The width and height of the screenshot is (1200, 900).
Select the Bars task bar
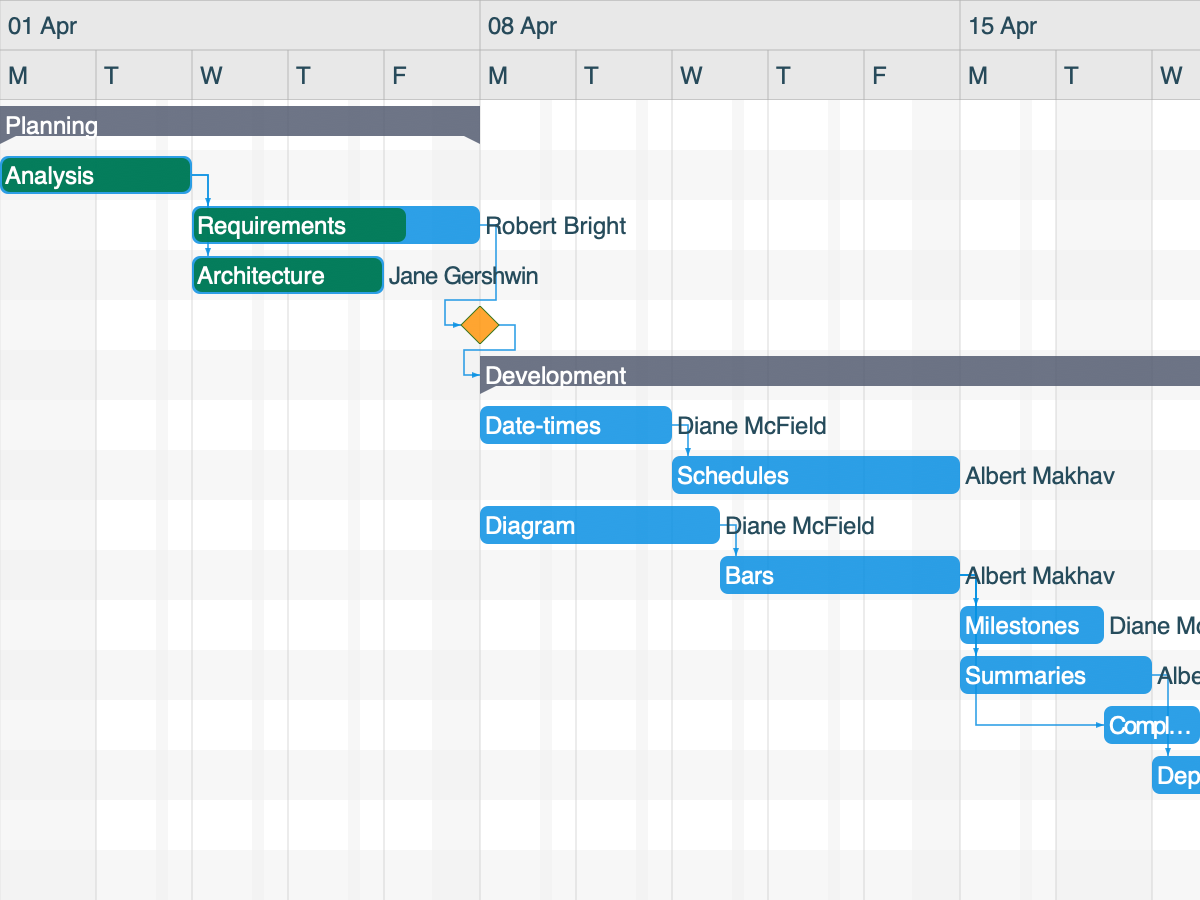[x=840, y=575]
